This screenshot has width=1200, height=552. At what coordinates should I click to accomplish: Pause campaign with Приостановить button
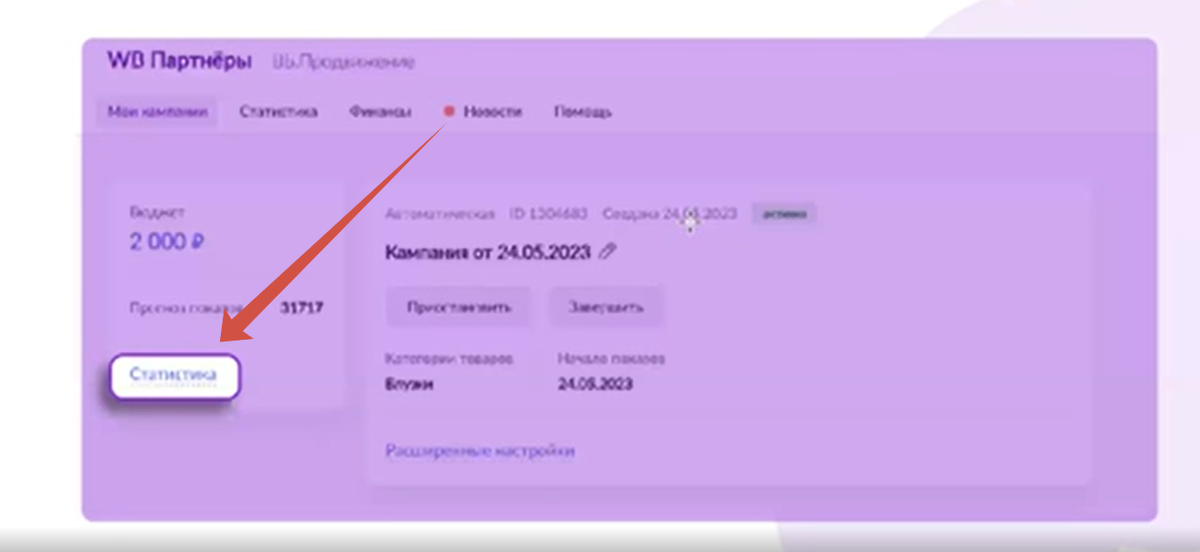point(460,307)
